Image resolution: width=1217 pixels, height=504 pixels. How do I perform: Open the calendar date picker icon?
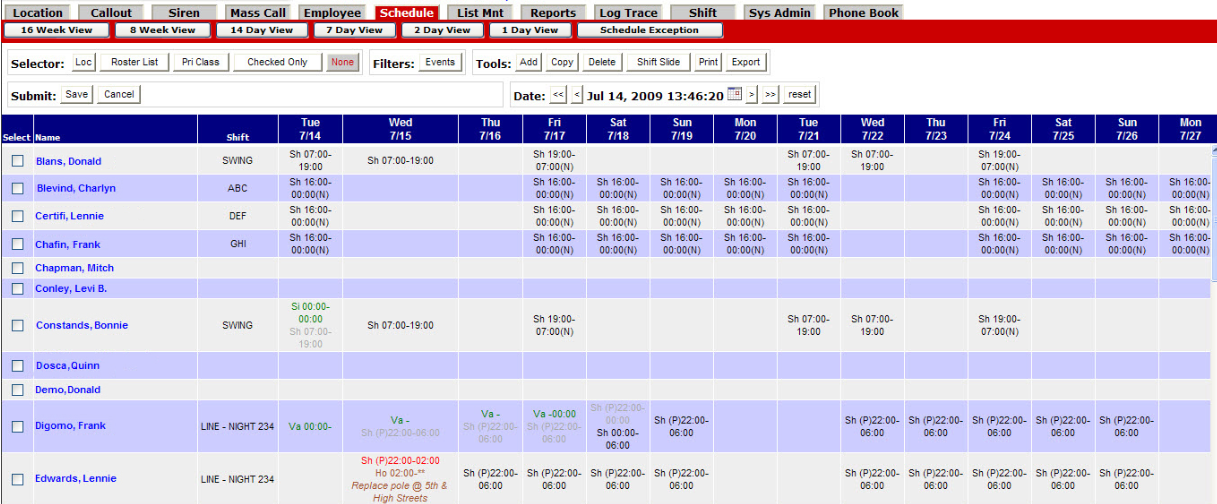click(x=734, y=94)
